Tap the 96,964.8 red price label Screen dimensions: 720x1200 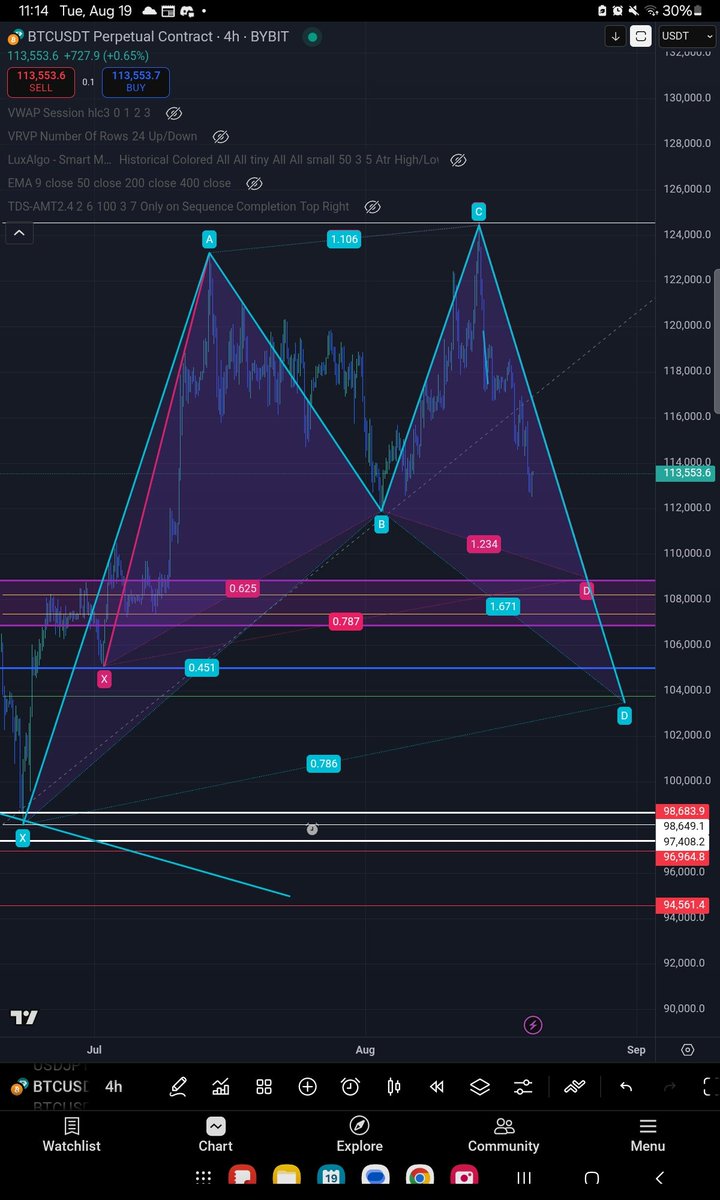[685, 857]
